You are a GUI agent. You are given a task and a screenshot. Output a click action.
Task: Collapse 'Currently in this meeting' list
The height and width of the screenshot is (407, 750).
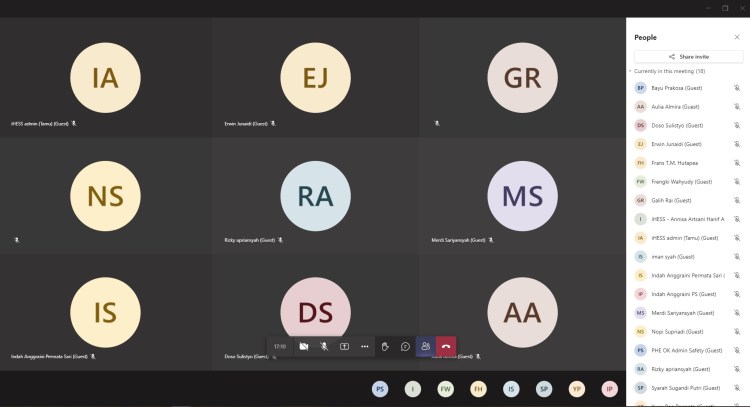click(631, 71)
